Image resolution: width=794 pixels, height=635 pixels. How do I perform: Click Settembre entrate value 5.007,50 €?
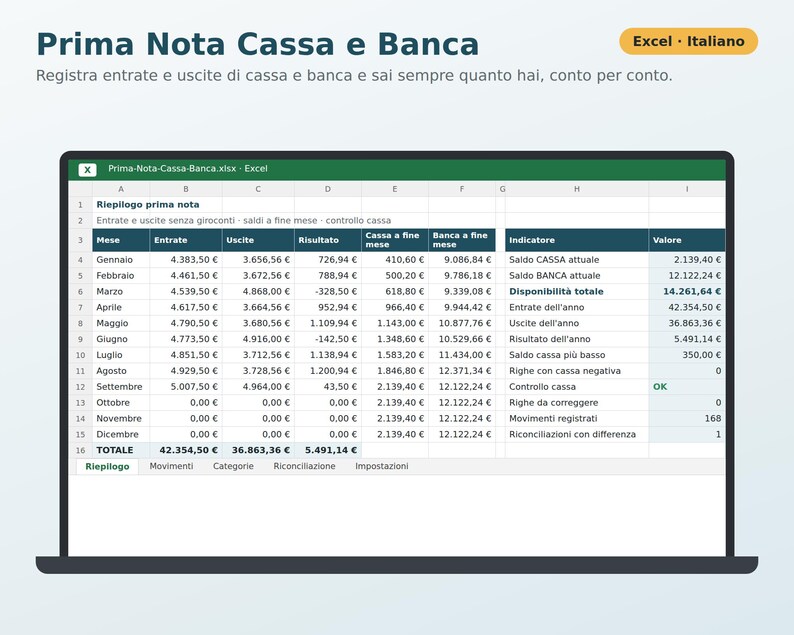(x=186, y=387)
